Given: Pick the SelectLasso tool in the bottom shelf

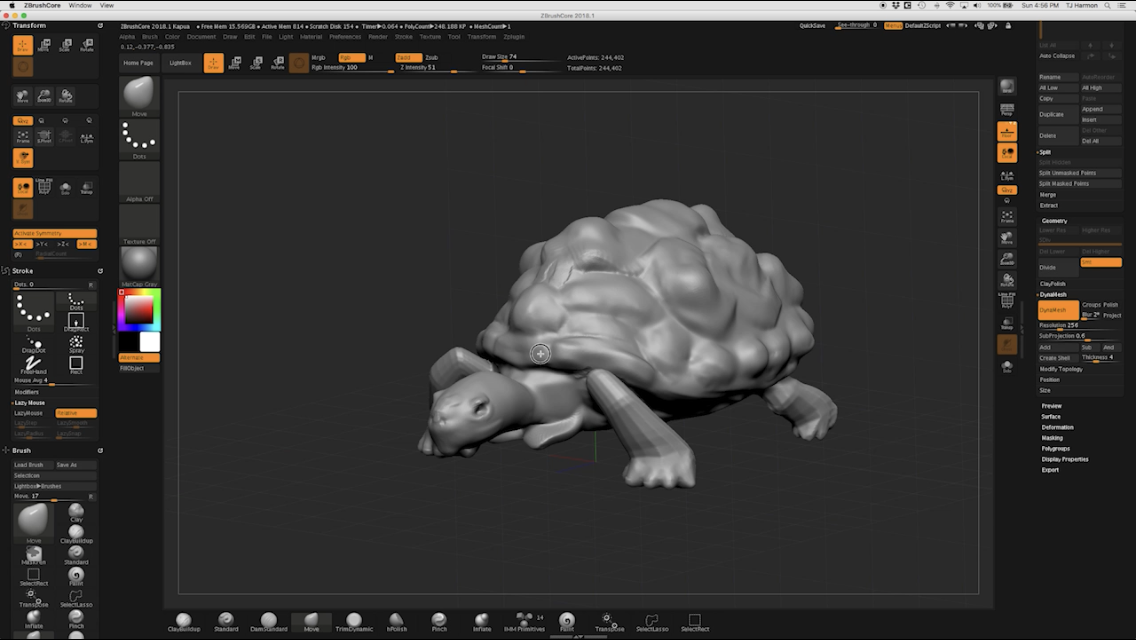Looking at the screenshot, I should pyautogui.click(x=652, y=622).
